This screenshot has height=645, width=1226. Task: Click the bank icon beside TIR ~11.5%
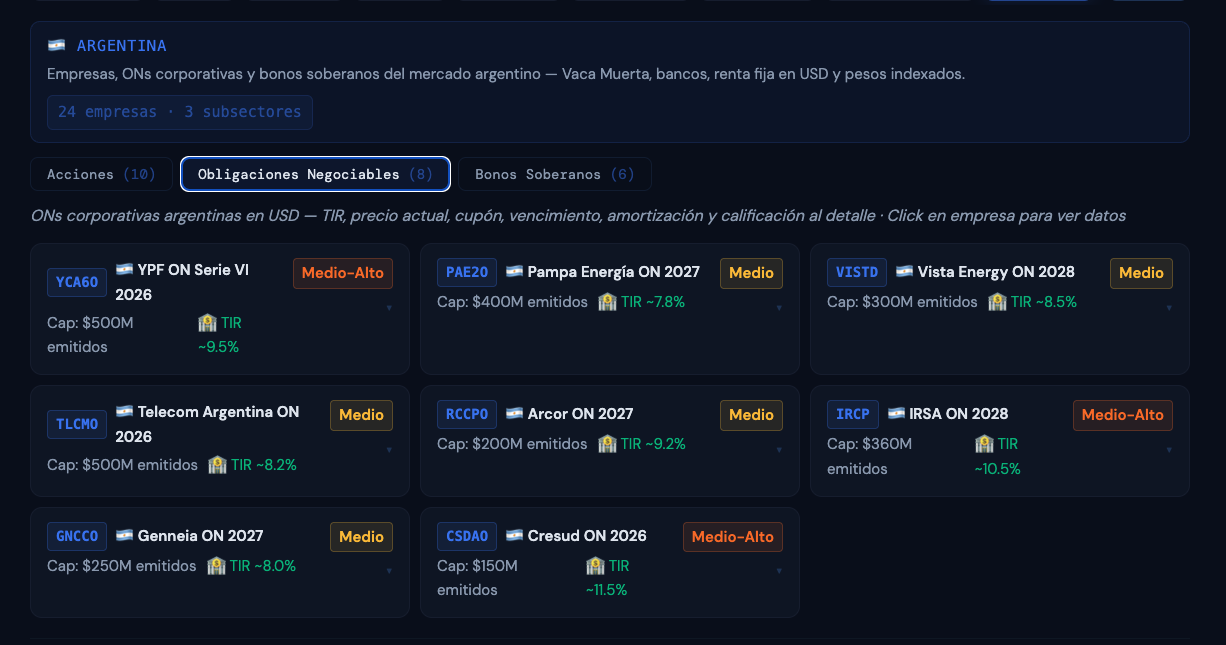pos(595,566)
